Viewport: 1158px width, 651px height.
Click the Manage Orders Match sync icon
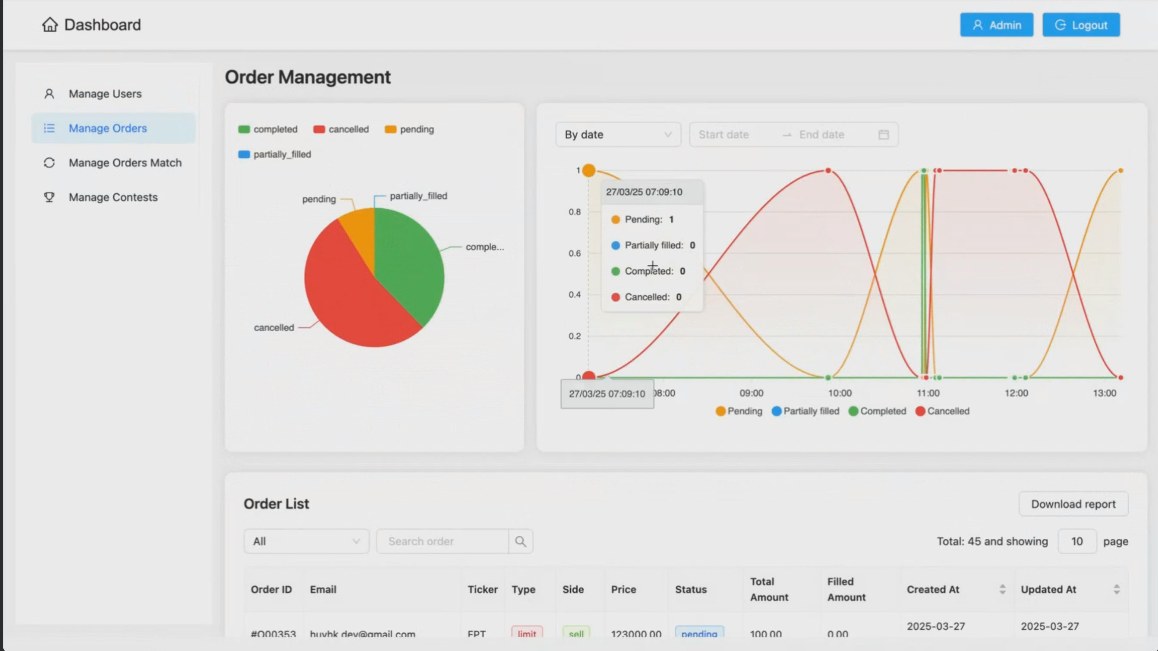coord(49,163)
